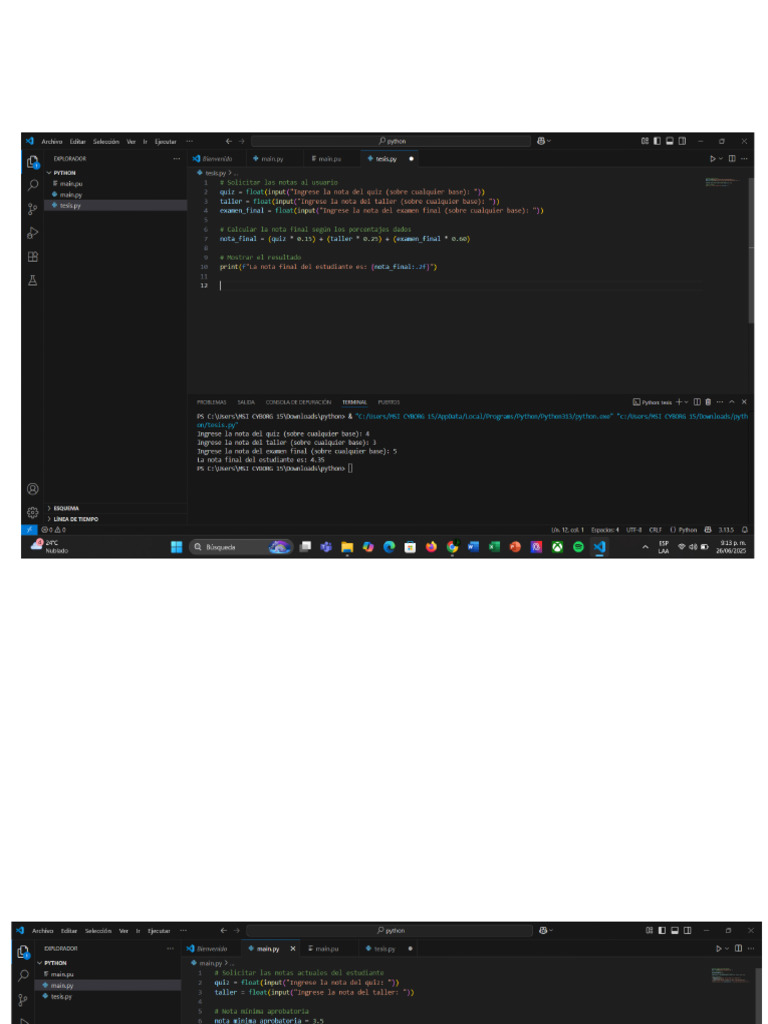768x1024 pixels.
Task: Close the terminal panel with X
Action: coord(744,402)
